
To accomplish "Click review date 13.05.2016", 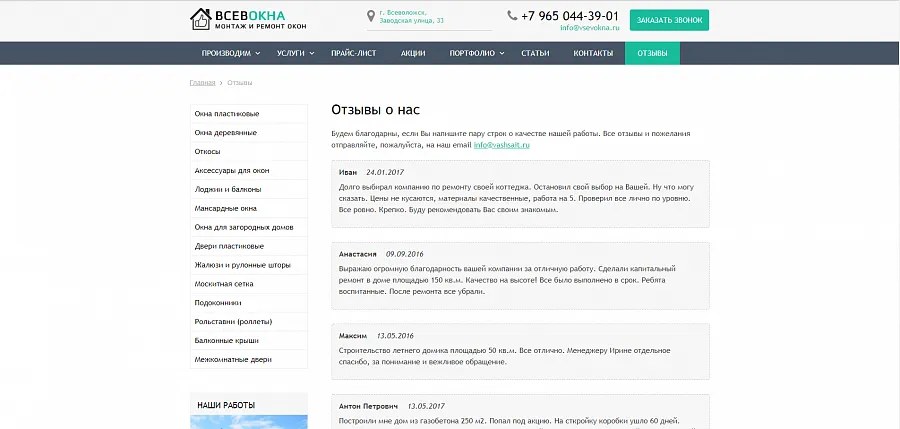I will click(395, 335).
